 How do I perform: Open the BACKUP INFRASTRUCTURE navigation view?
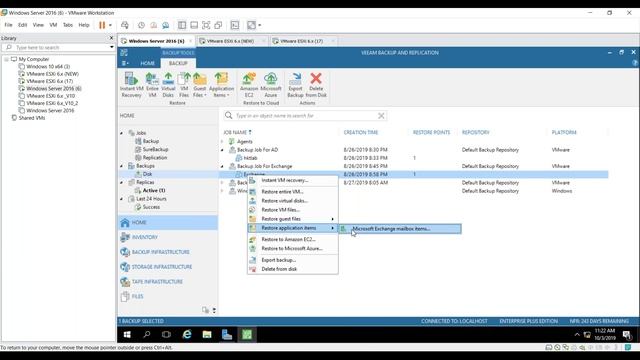click(x=168, y=252)
